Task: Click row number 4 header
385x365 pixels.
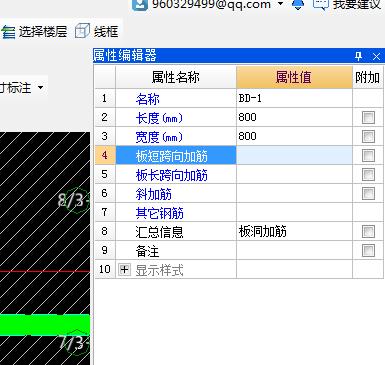Action: click(x=105, y=156)
